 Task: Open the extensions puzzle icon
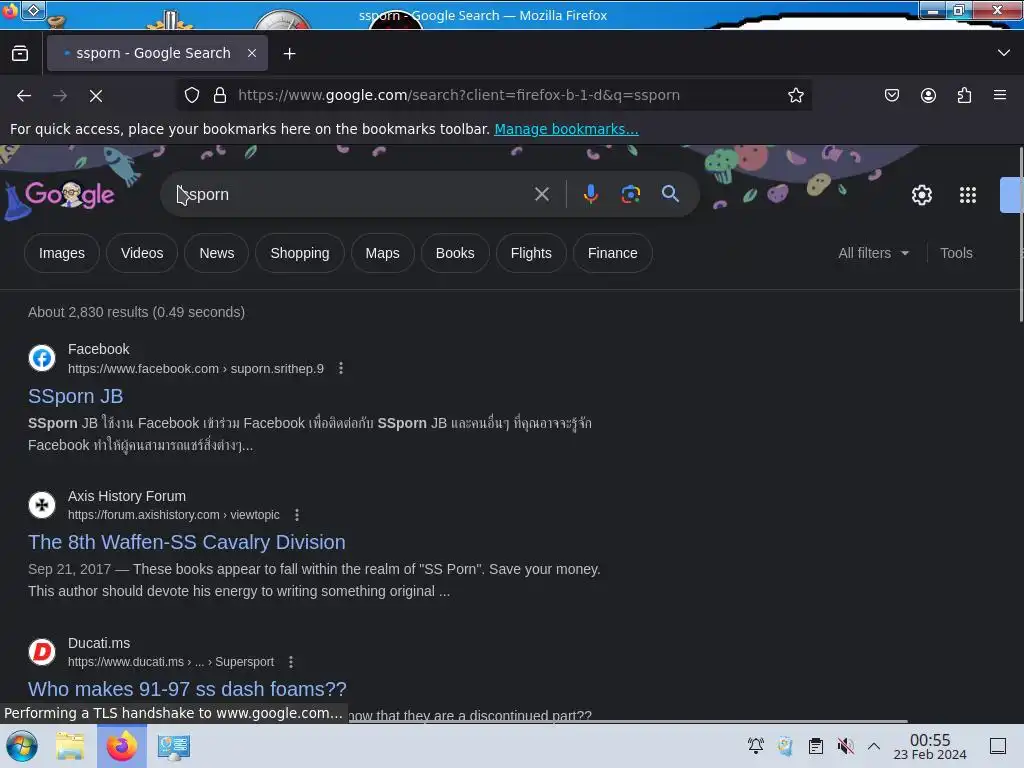(x=964, y=95)
